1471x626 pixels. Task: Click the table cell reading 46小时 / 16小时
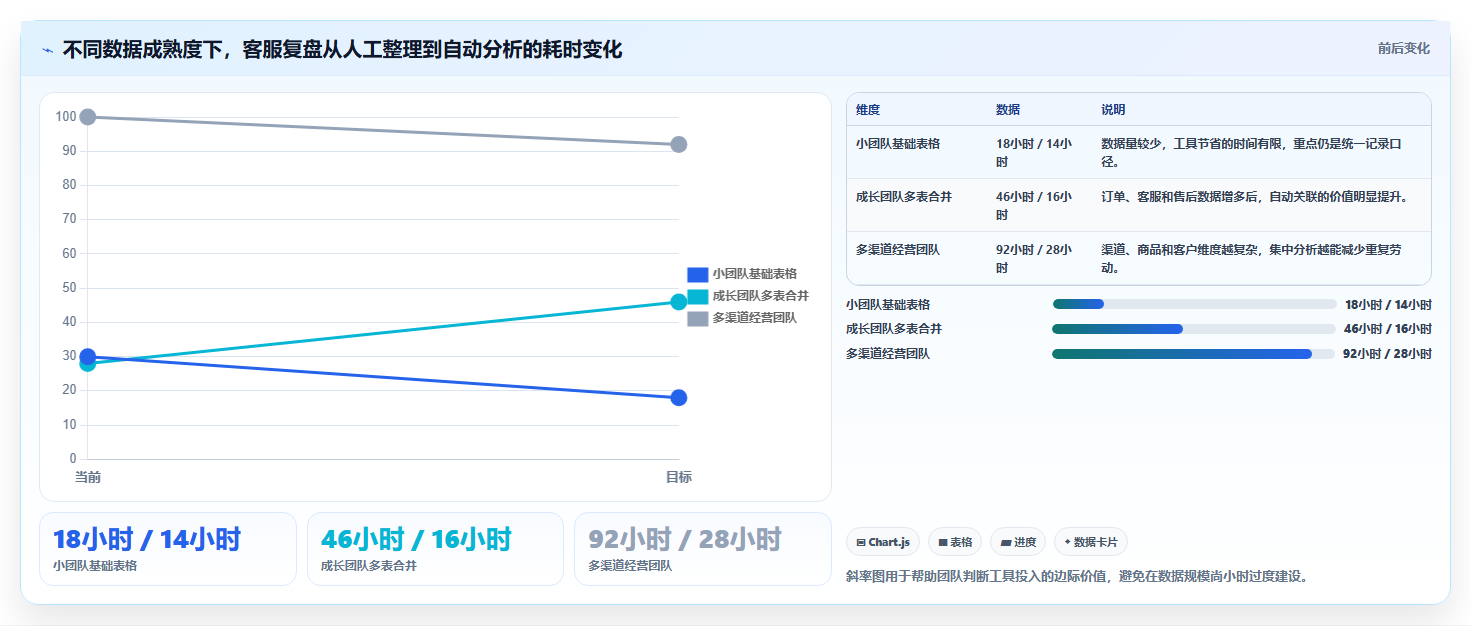pyautogui.click(x=1034, y=206)
